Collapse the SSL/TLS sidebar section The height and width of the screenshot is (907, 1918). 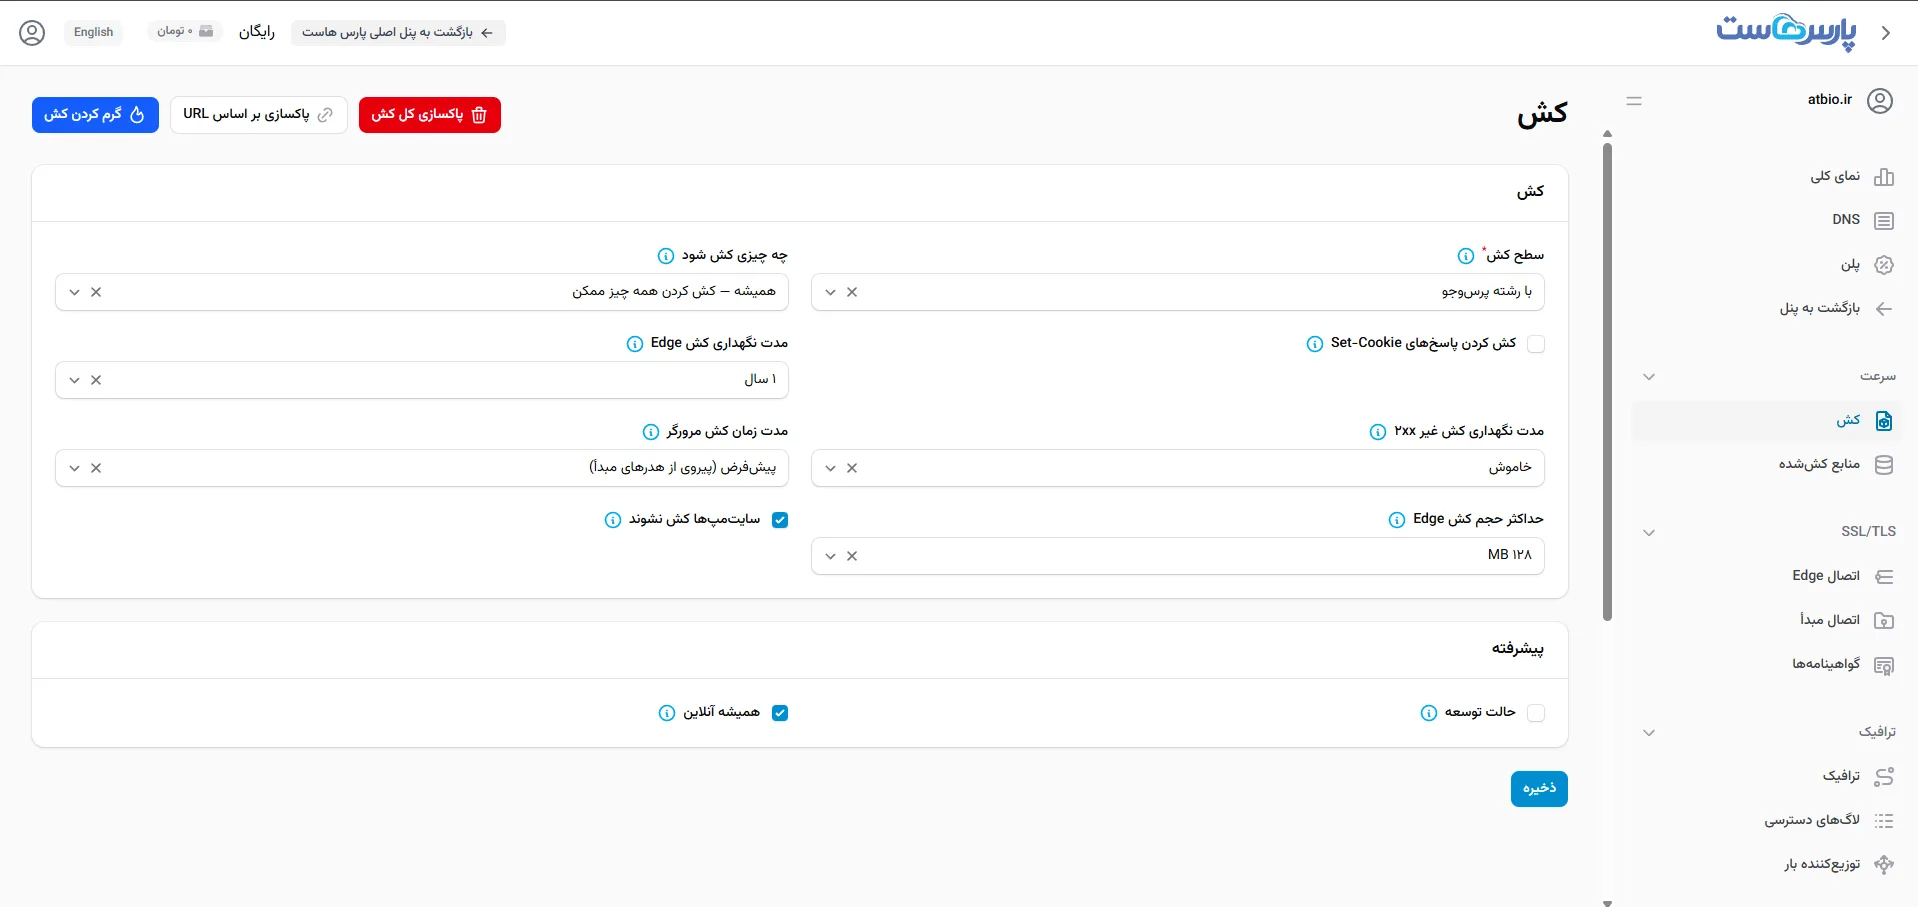tap(1649, 533)
